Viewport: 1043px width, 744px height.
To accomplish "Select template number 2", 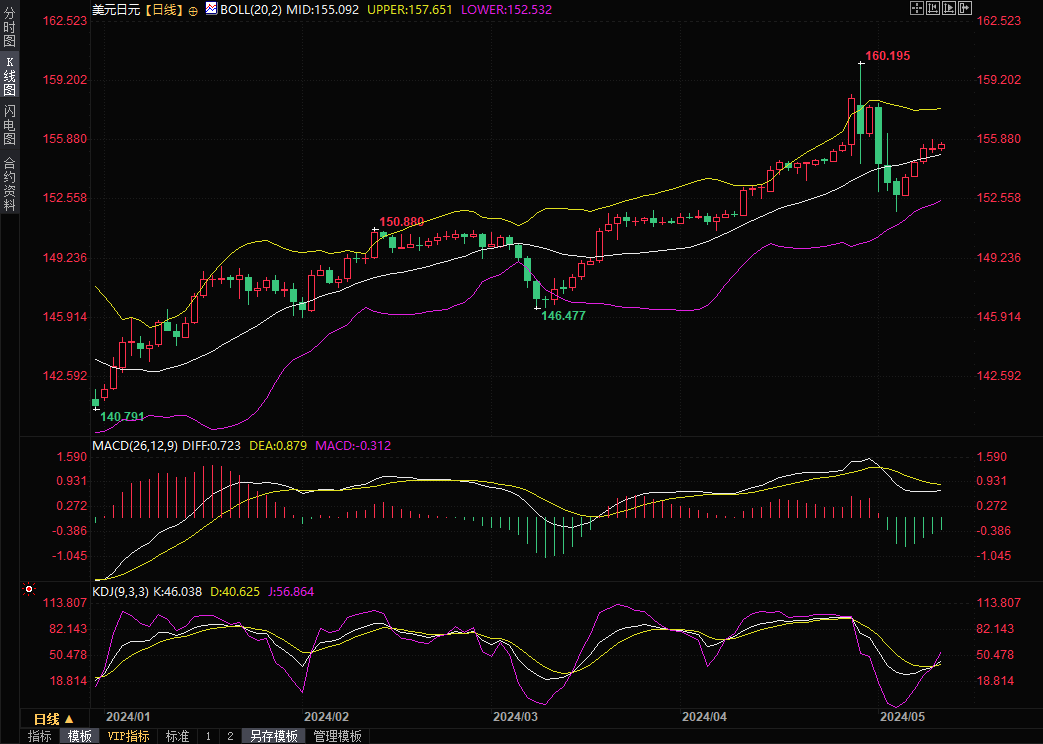I will click(230, 736).
